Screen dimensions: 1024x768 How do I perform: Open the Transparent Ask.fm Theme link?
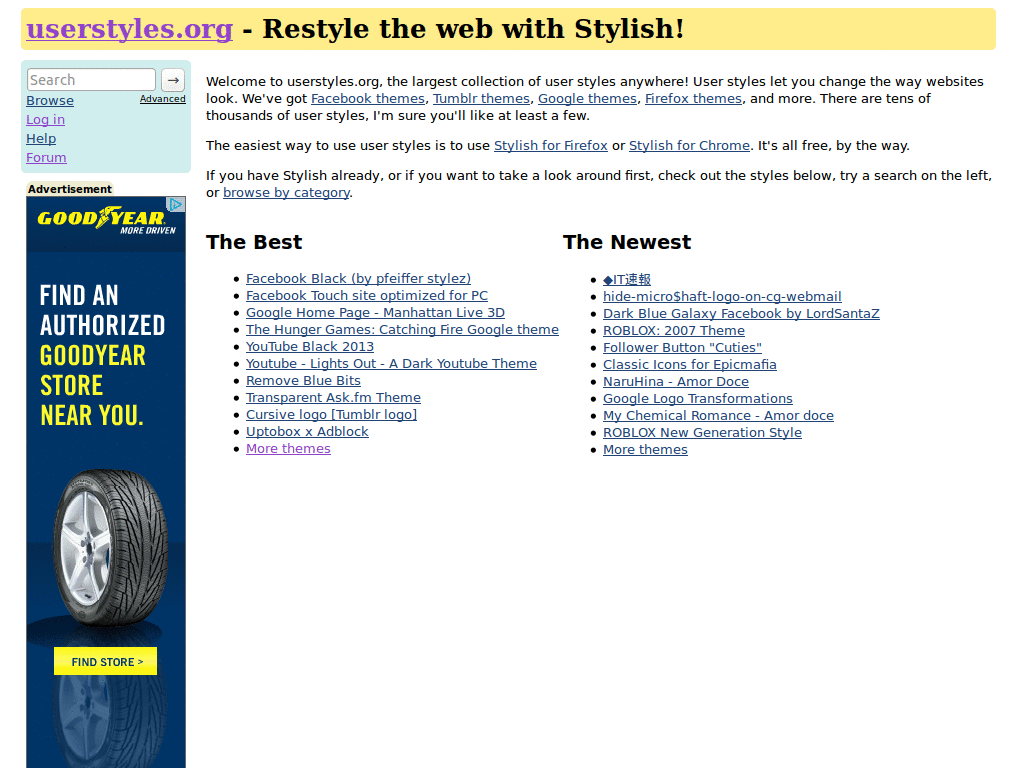tap(333, 398)
